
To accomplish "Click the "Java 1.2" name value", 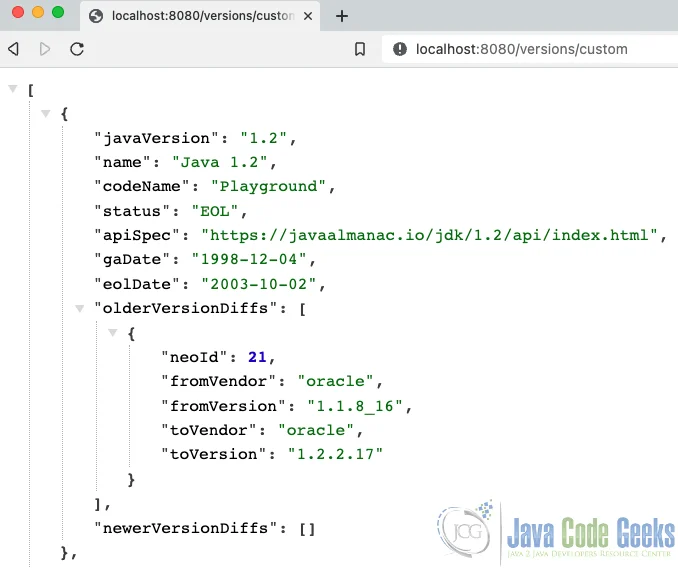I will tap(220, 163).
